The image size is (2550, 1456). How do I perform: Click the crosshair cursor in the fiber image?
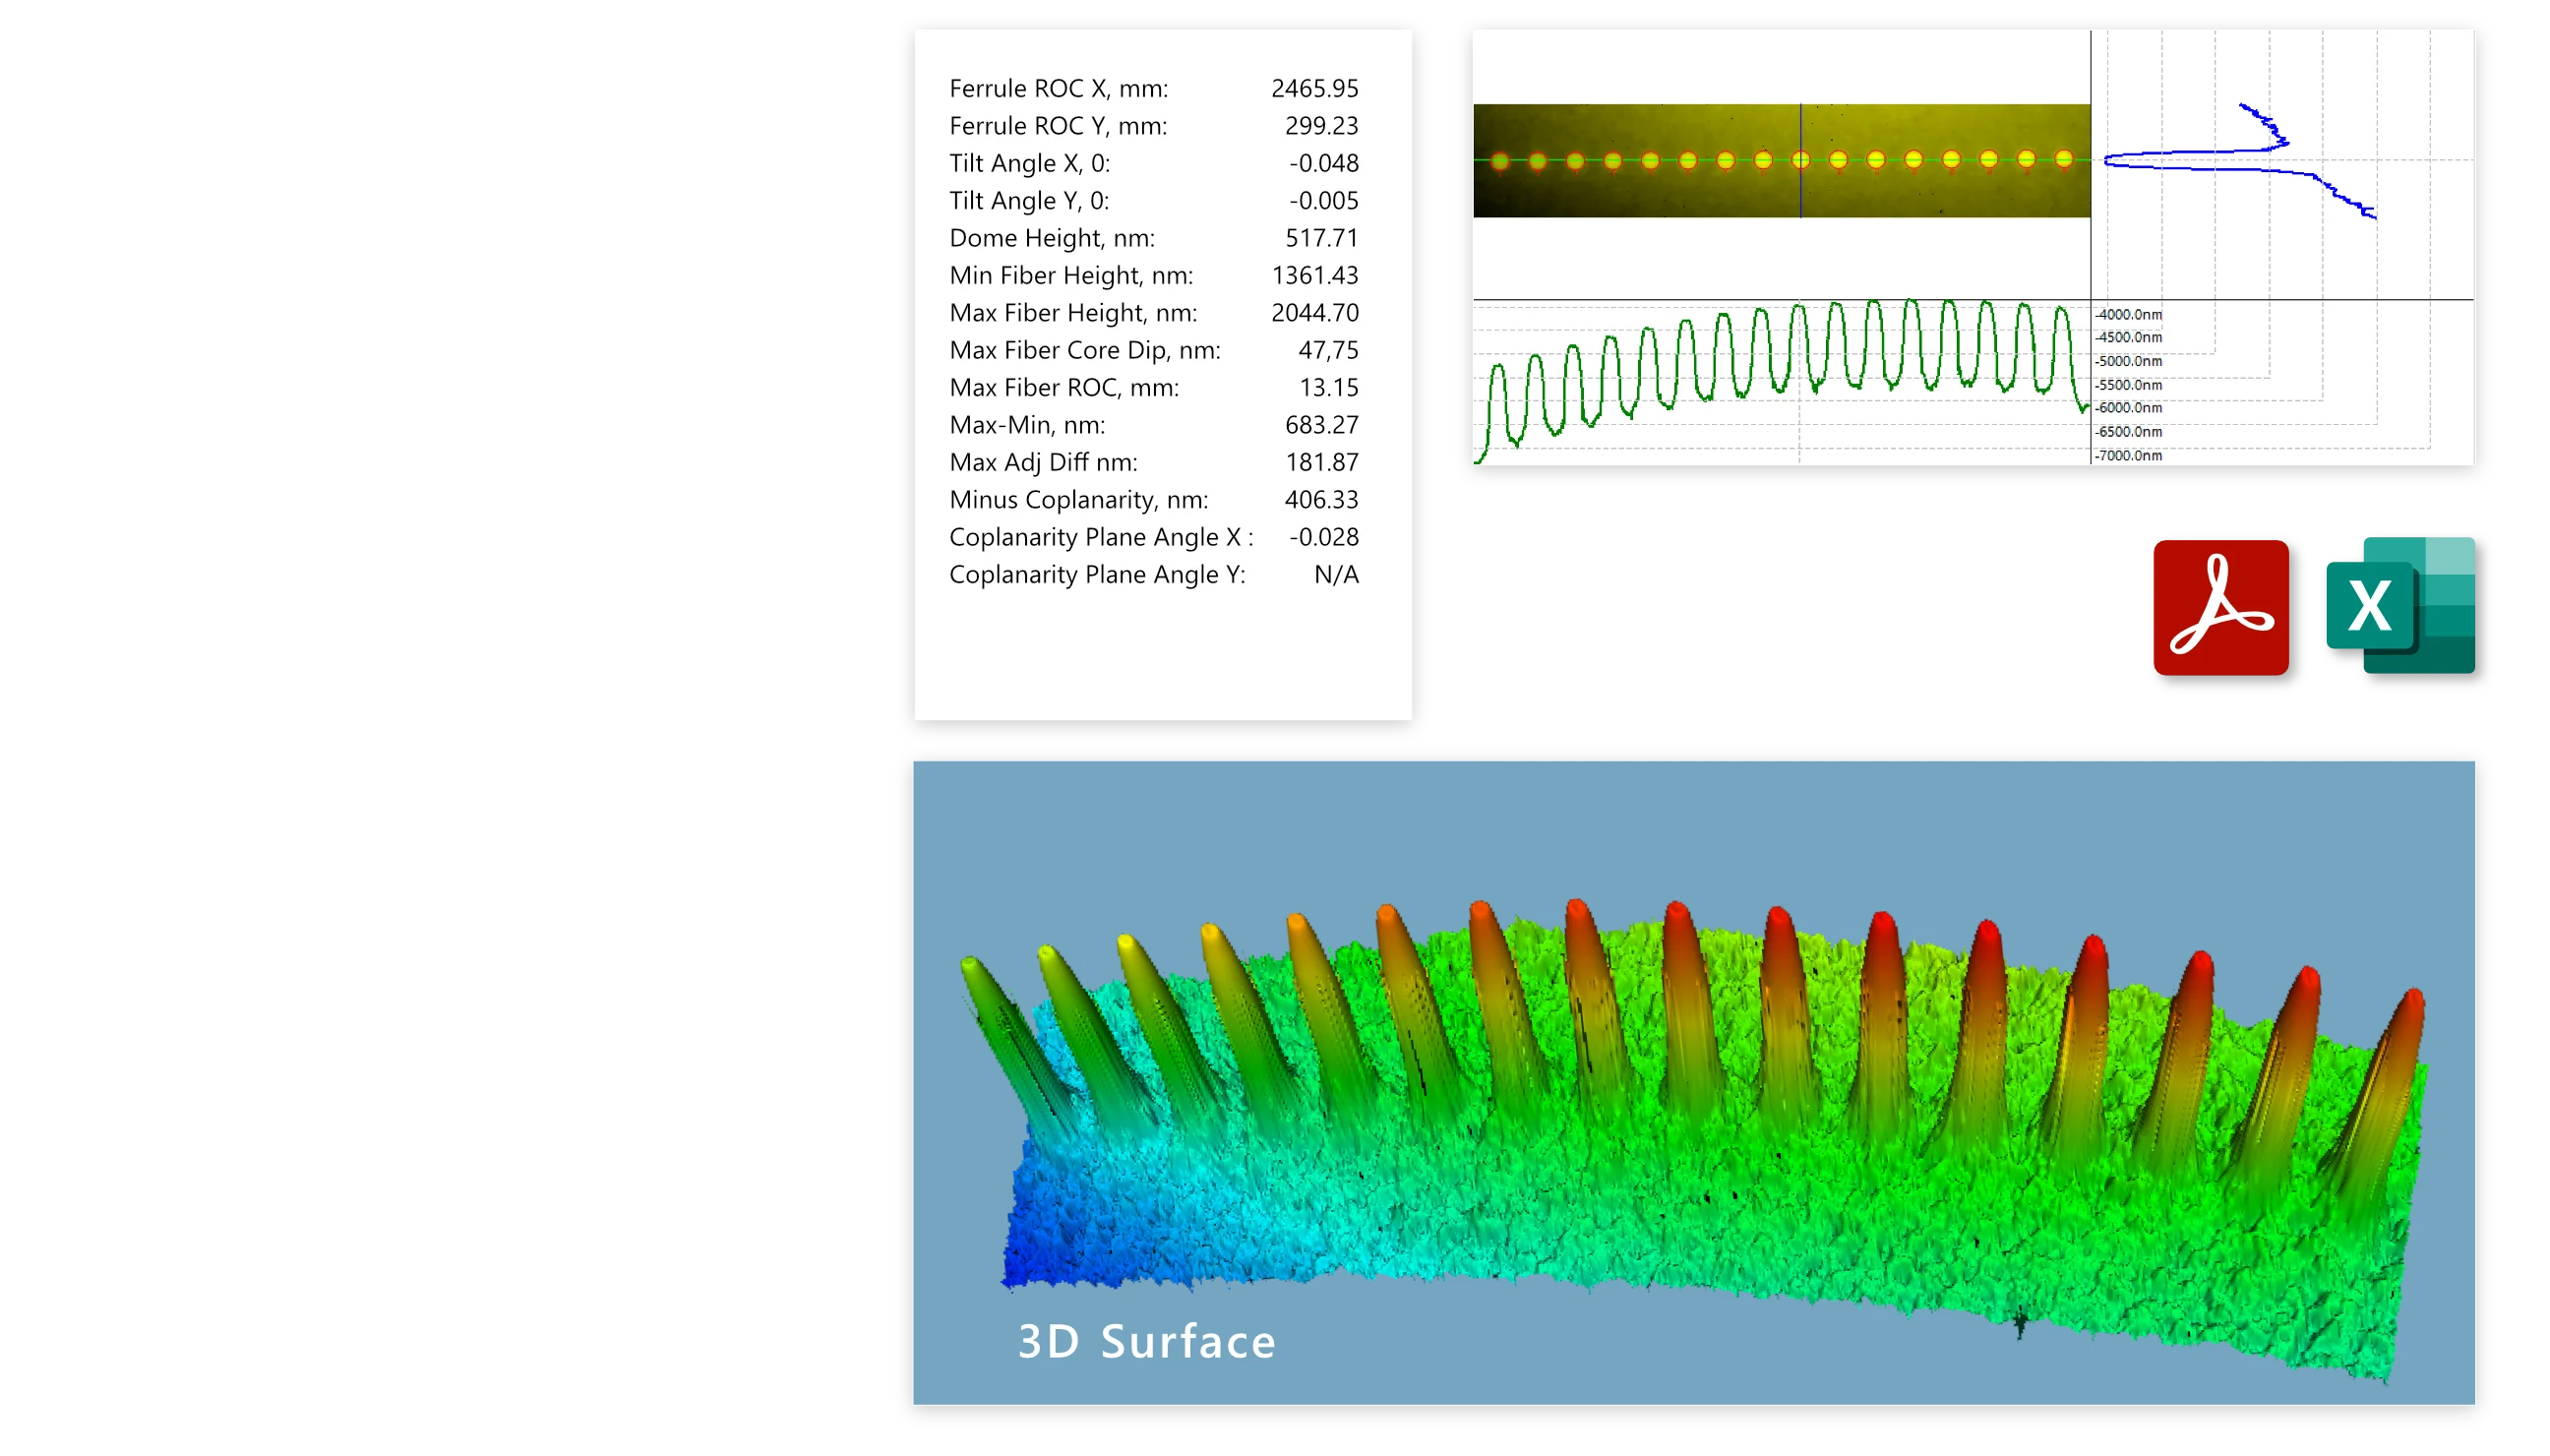point(1802,160)
